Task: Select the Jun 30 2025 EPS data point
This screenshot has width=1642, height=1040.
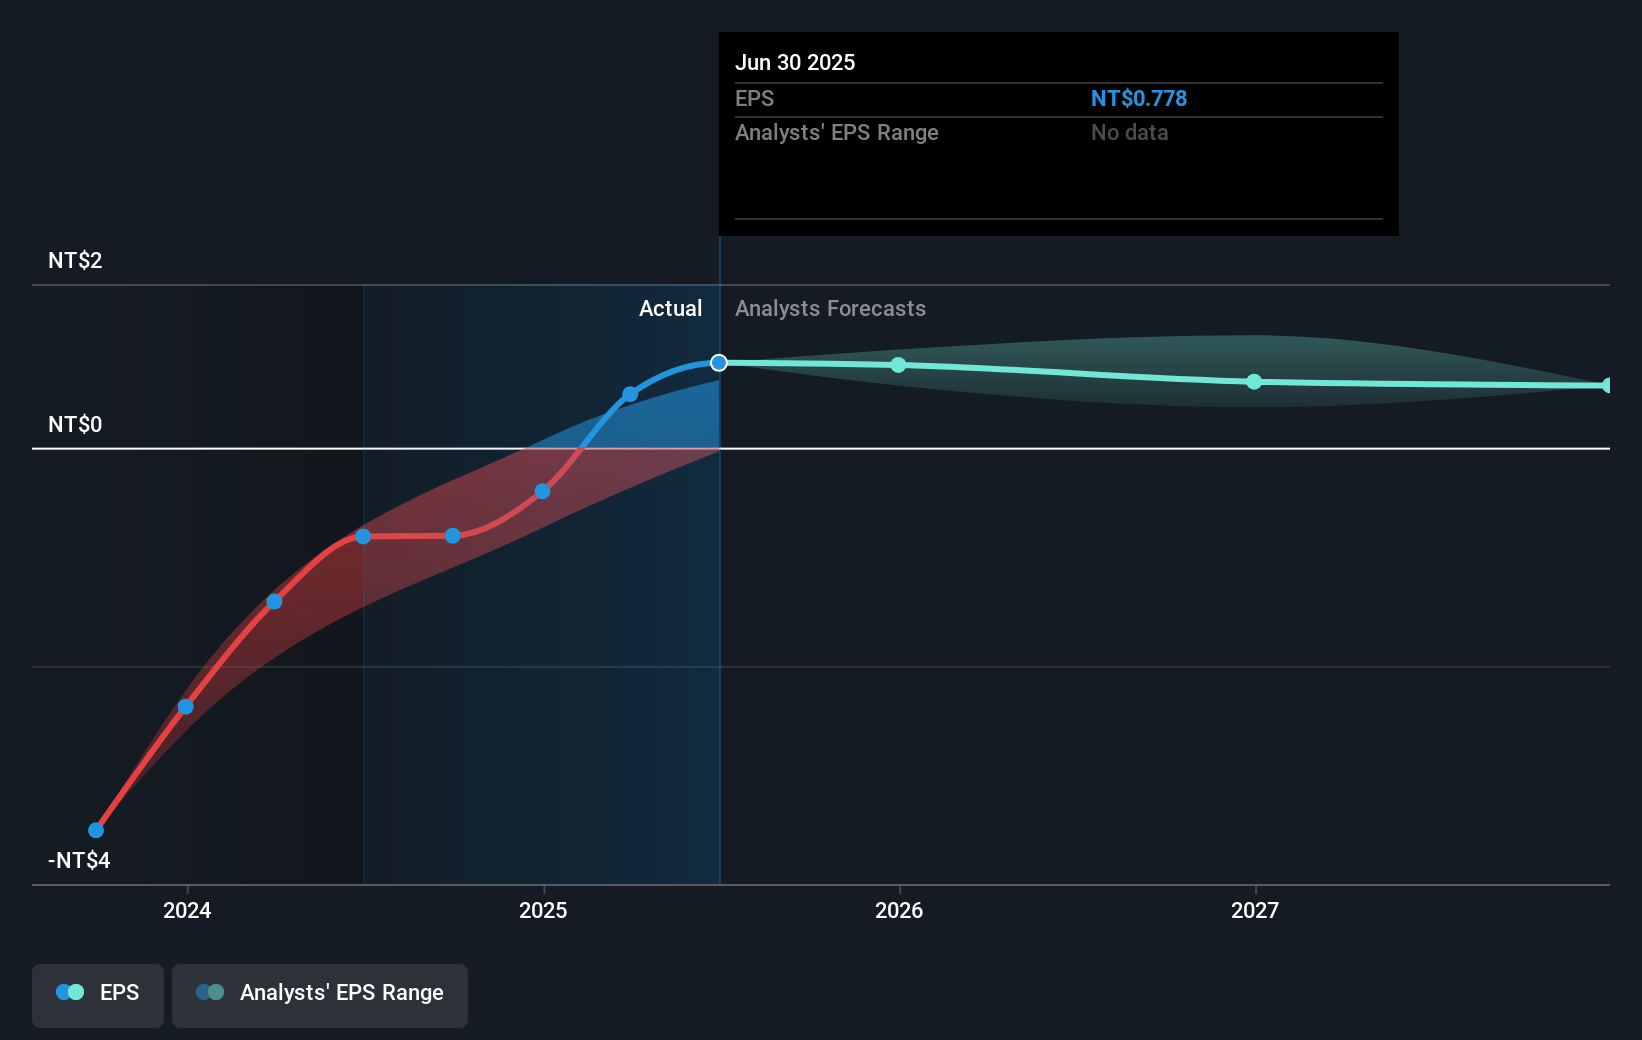Action: (x=719, y=363)
